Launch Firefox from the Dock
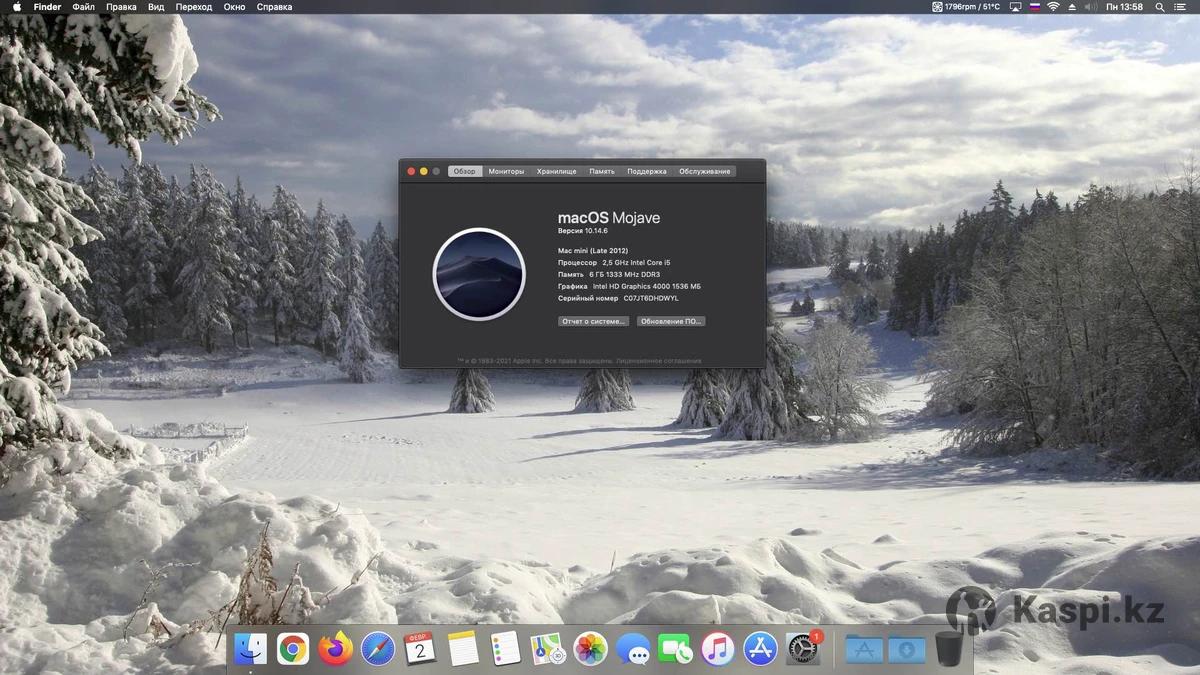Image resolution: width=1200 pixels, height=675 pixels. [336, 649]
